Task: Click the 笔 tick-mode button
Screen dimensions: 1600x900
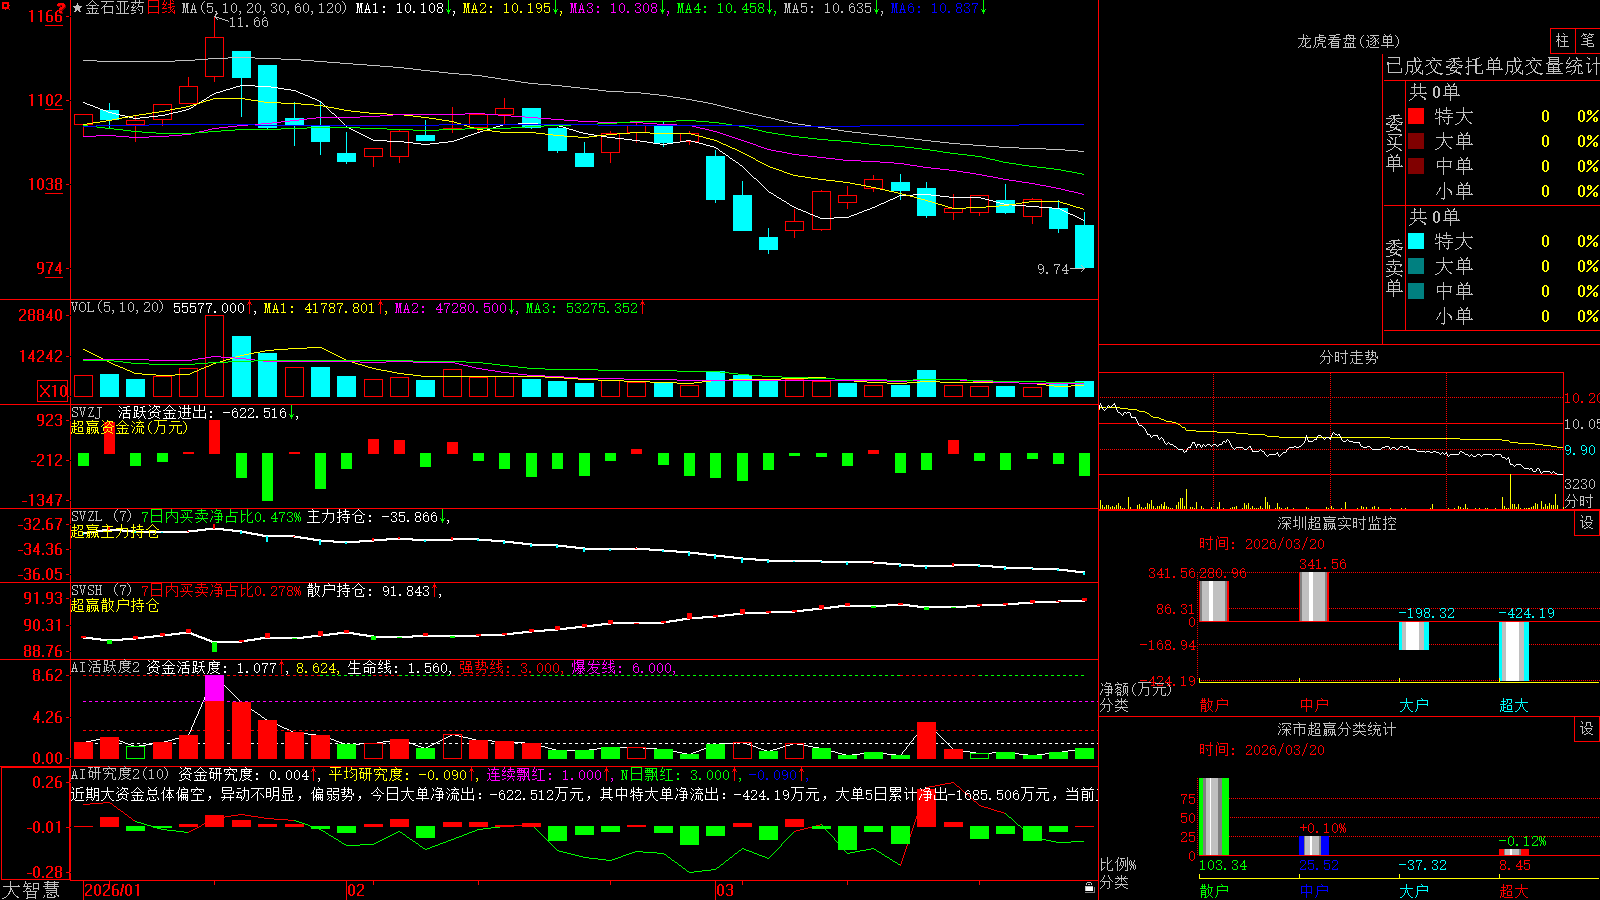Action: (1588, 40)
